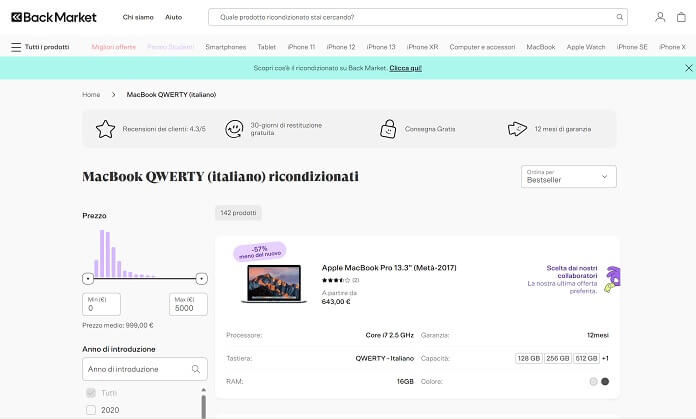Open Aiuto menu item
The width and height of the screenshot is (696, 419).
pyautogui.click(x=174, y=17)
